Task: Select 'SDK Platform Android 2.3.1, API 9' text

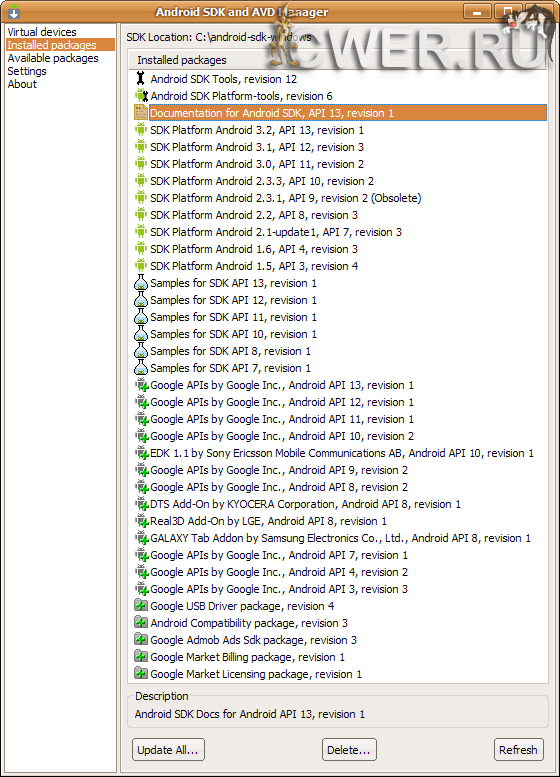Action: click(285, 198)
